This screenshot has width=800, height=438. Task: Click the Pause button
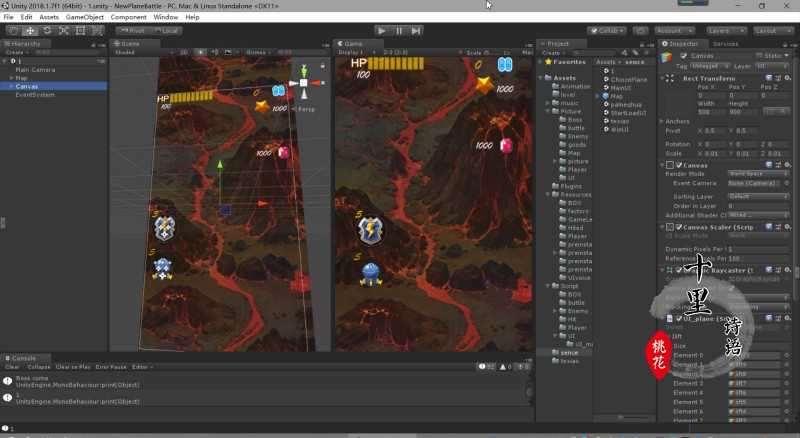[399, 31]
